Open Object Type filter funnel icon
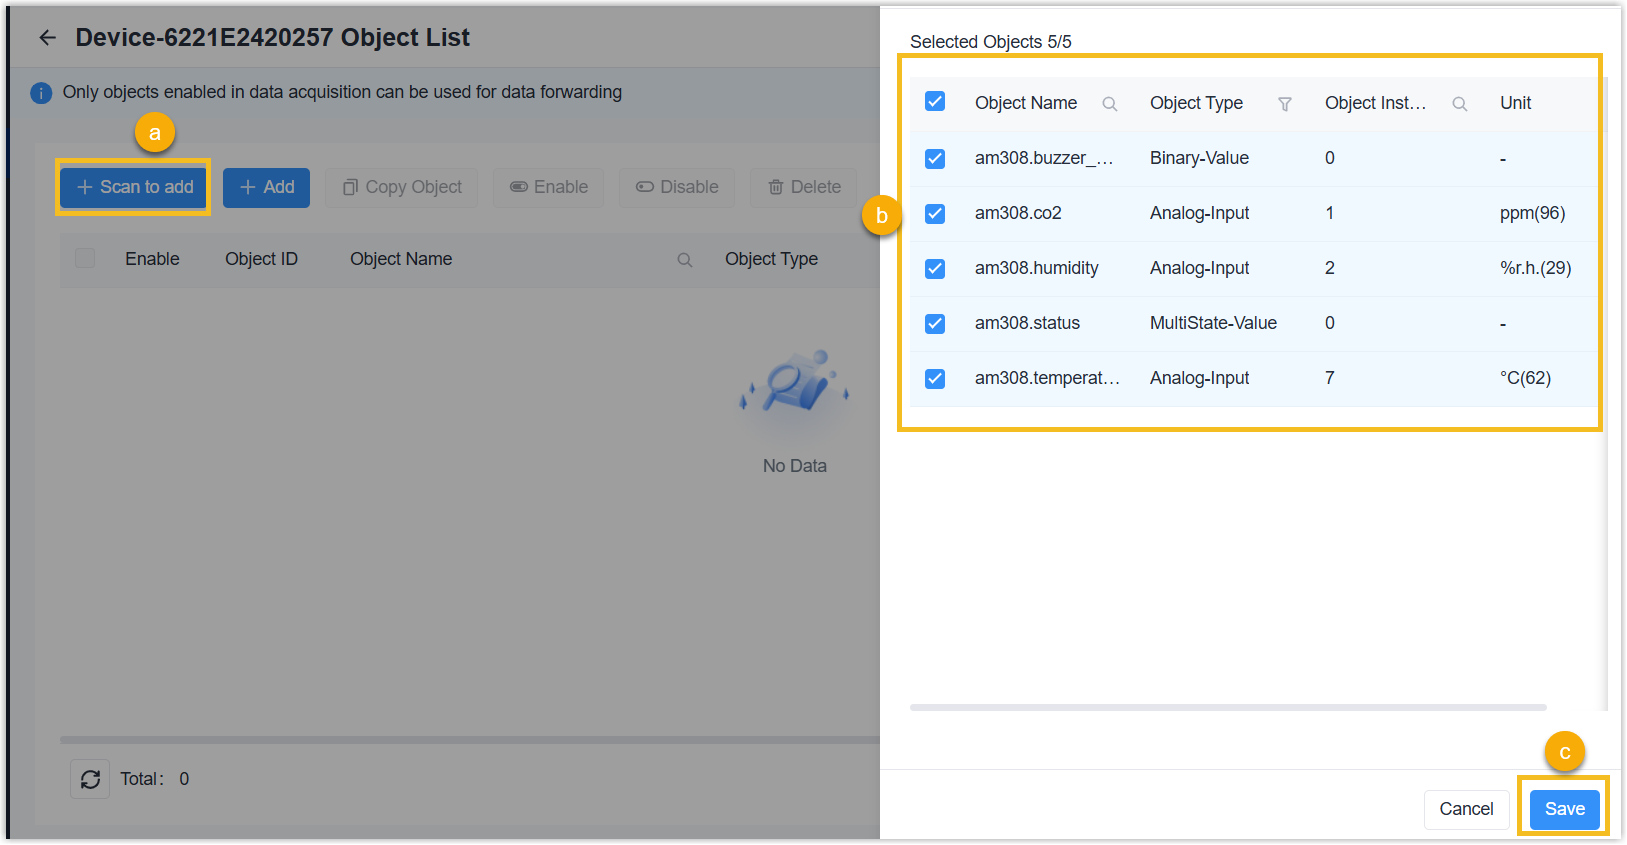 [1285, 104]
